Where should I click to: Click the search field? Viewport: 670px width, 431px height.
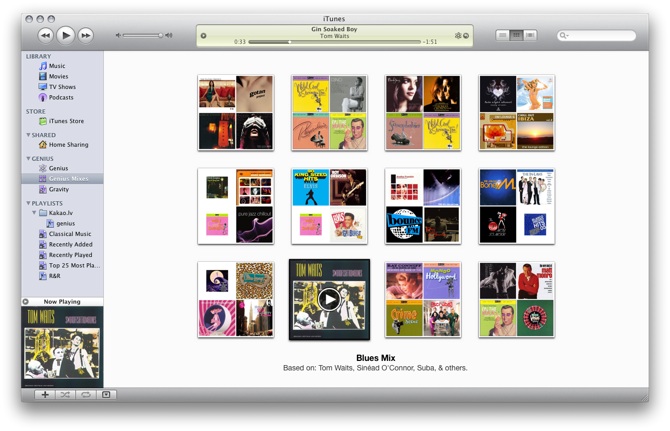[597, 35]
